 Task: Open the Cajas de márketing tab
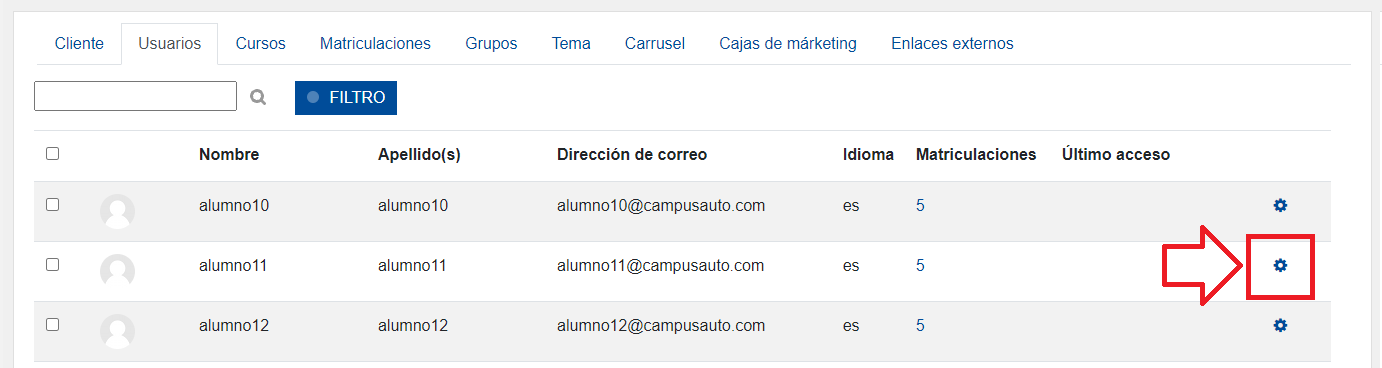(788, 44)
